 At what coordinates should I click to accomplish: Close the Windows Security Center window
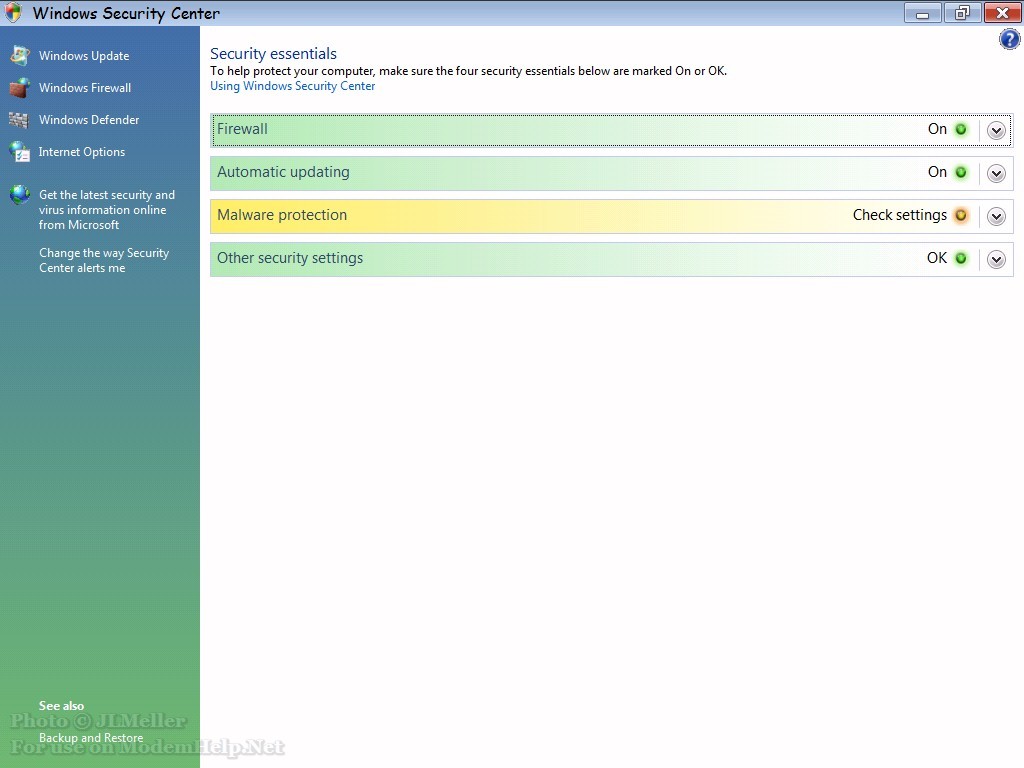click(1002, 12)
